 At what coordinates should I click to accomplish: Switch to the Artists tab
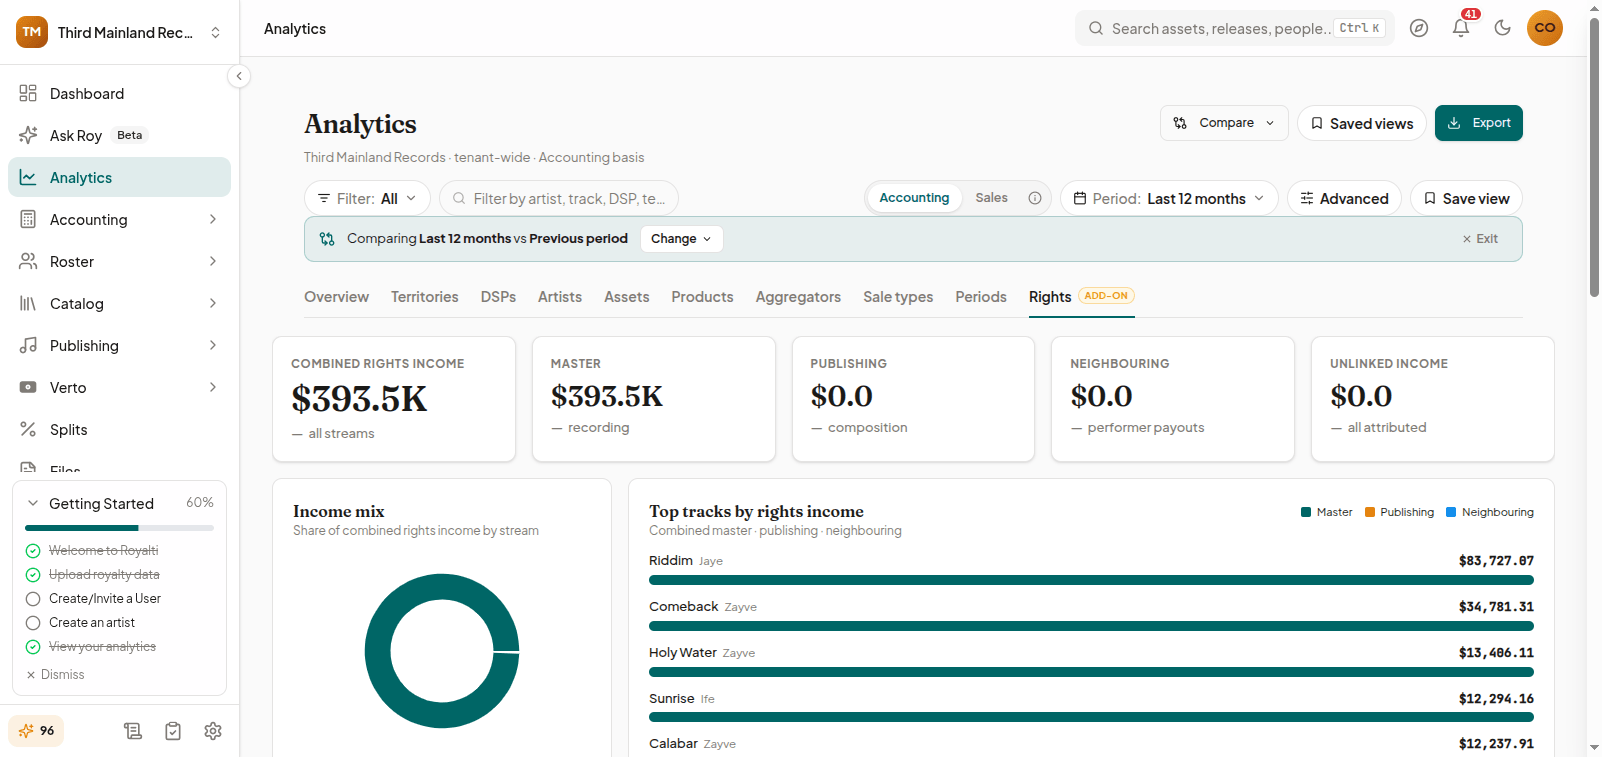click(x=560, y=297)
